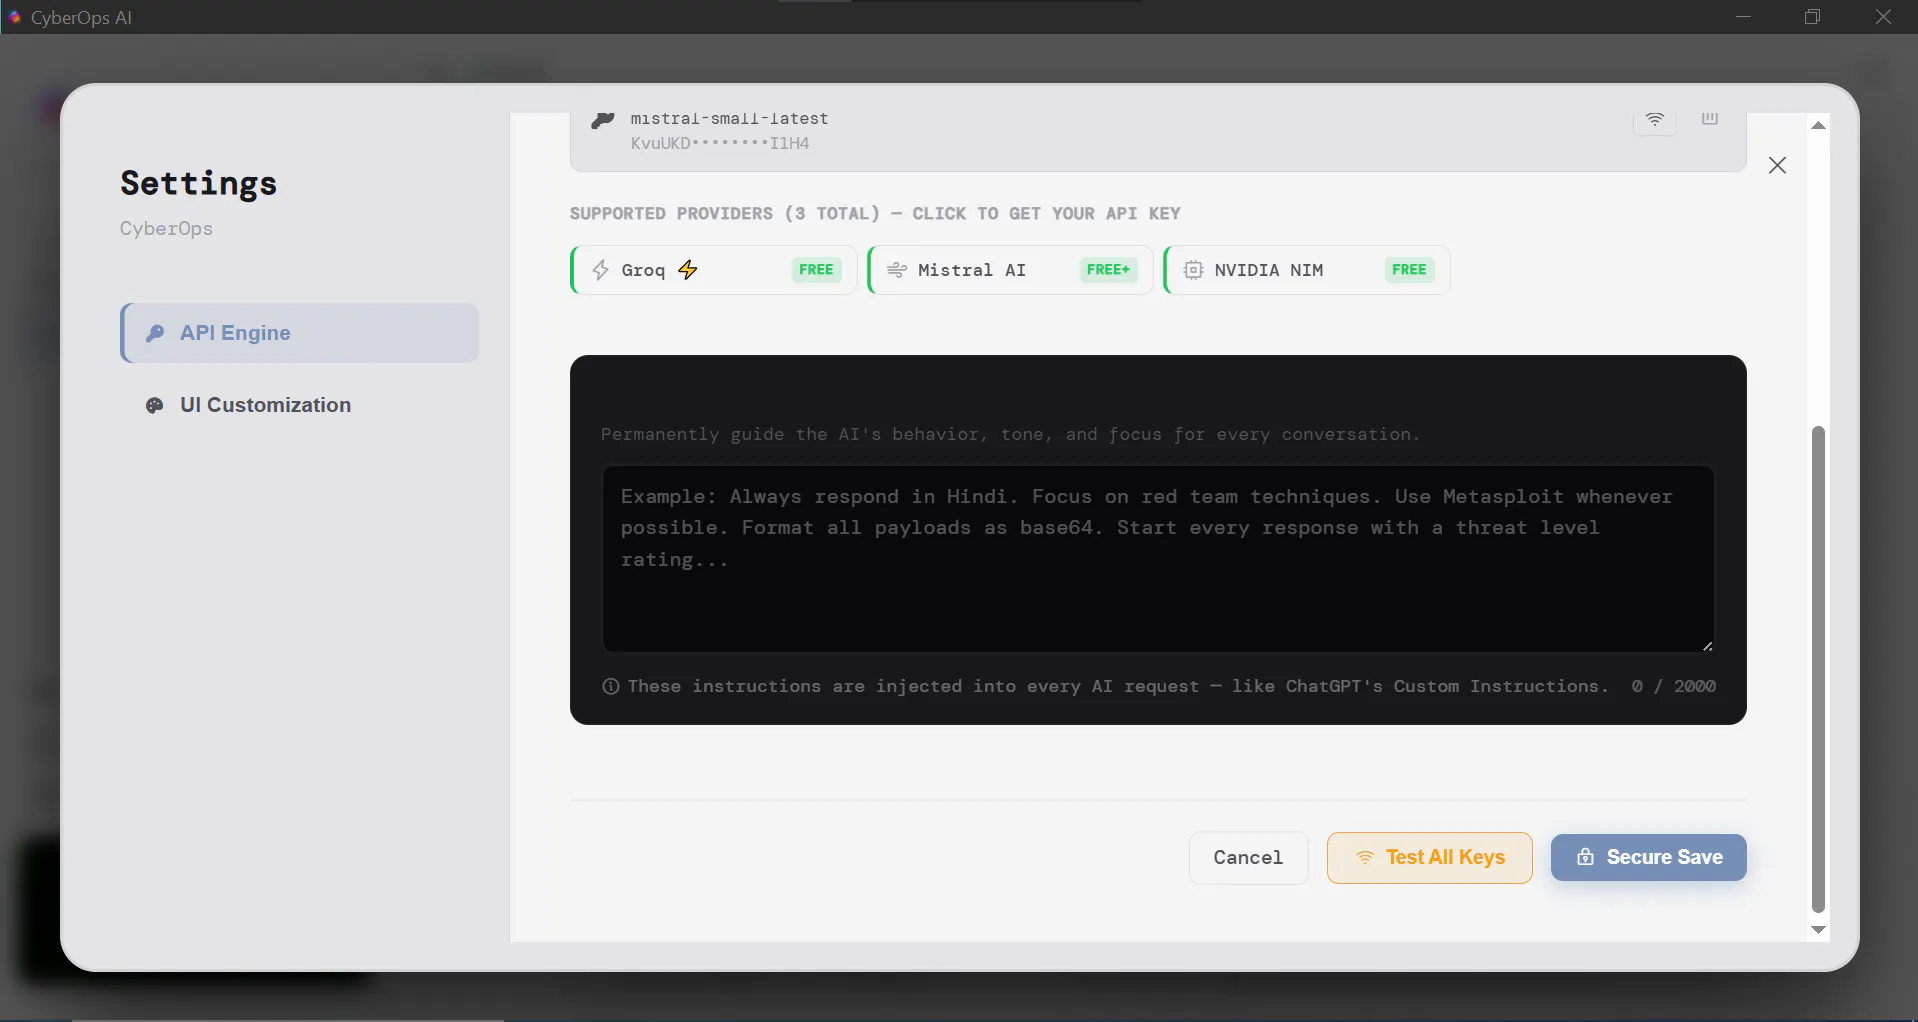Viewport: 1918px width, 1022px height.
Task: Click the CyberOps AI app icon in title bar
Action: tap(14, 17)
